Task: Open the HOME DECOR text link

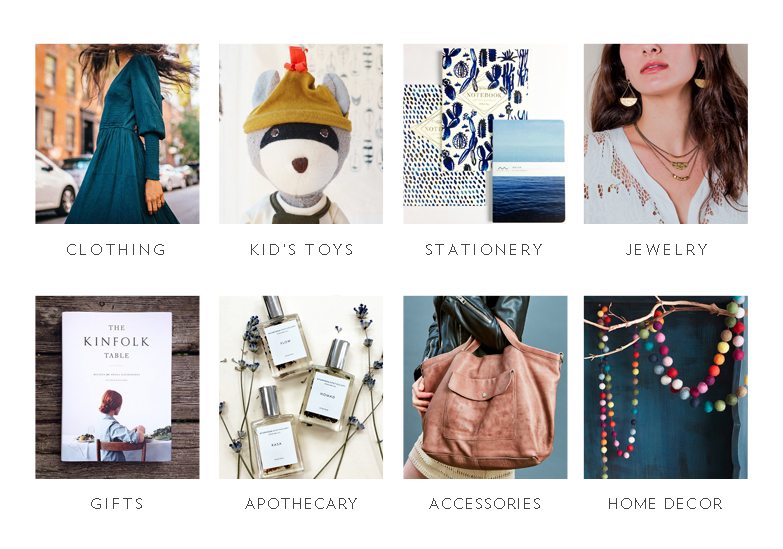Action: tap(665, 503)
